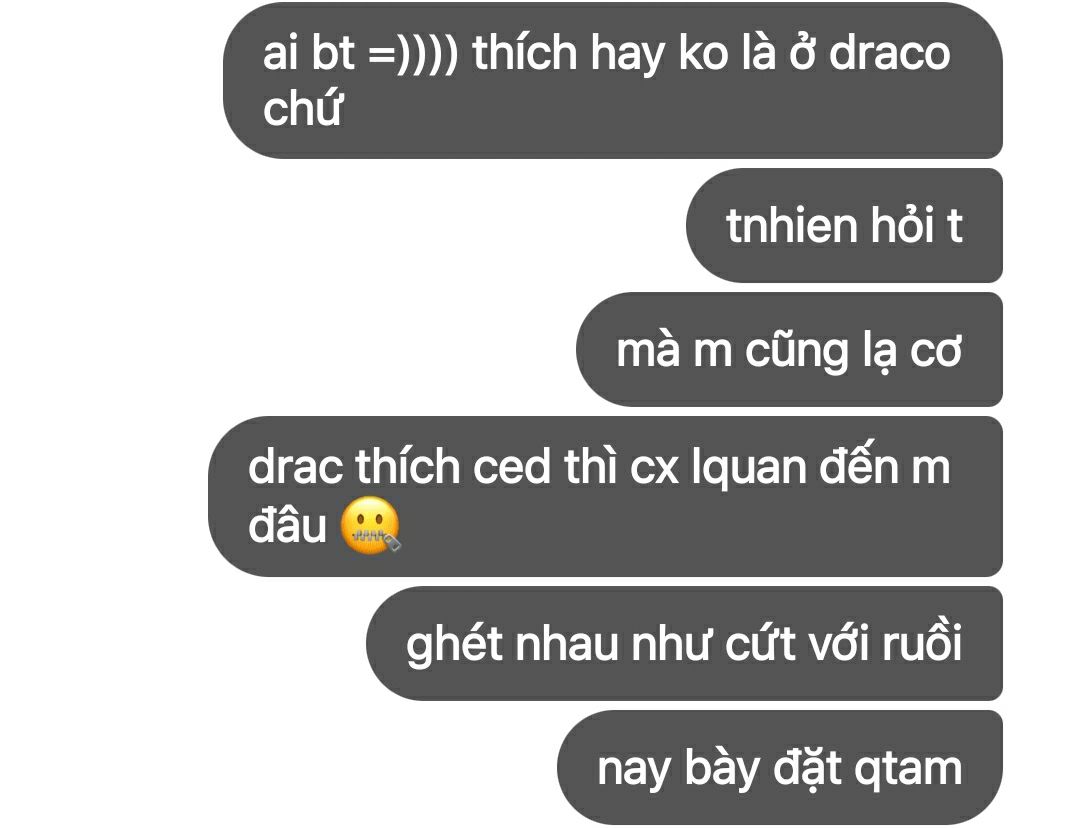Image resolution: width=1080 pixels, height=828 pixels.
Task: Click the word 'chứ' on the first bubble's second line
Action: coord(302,107)
